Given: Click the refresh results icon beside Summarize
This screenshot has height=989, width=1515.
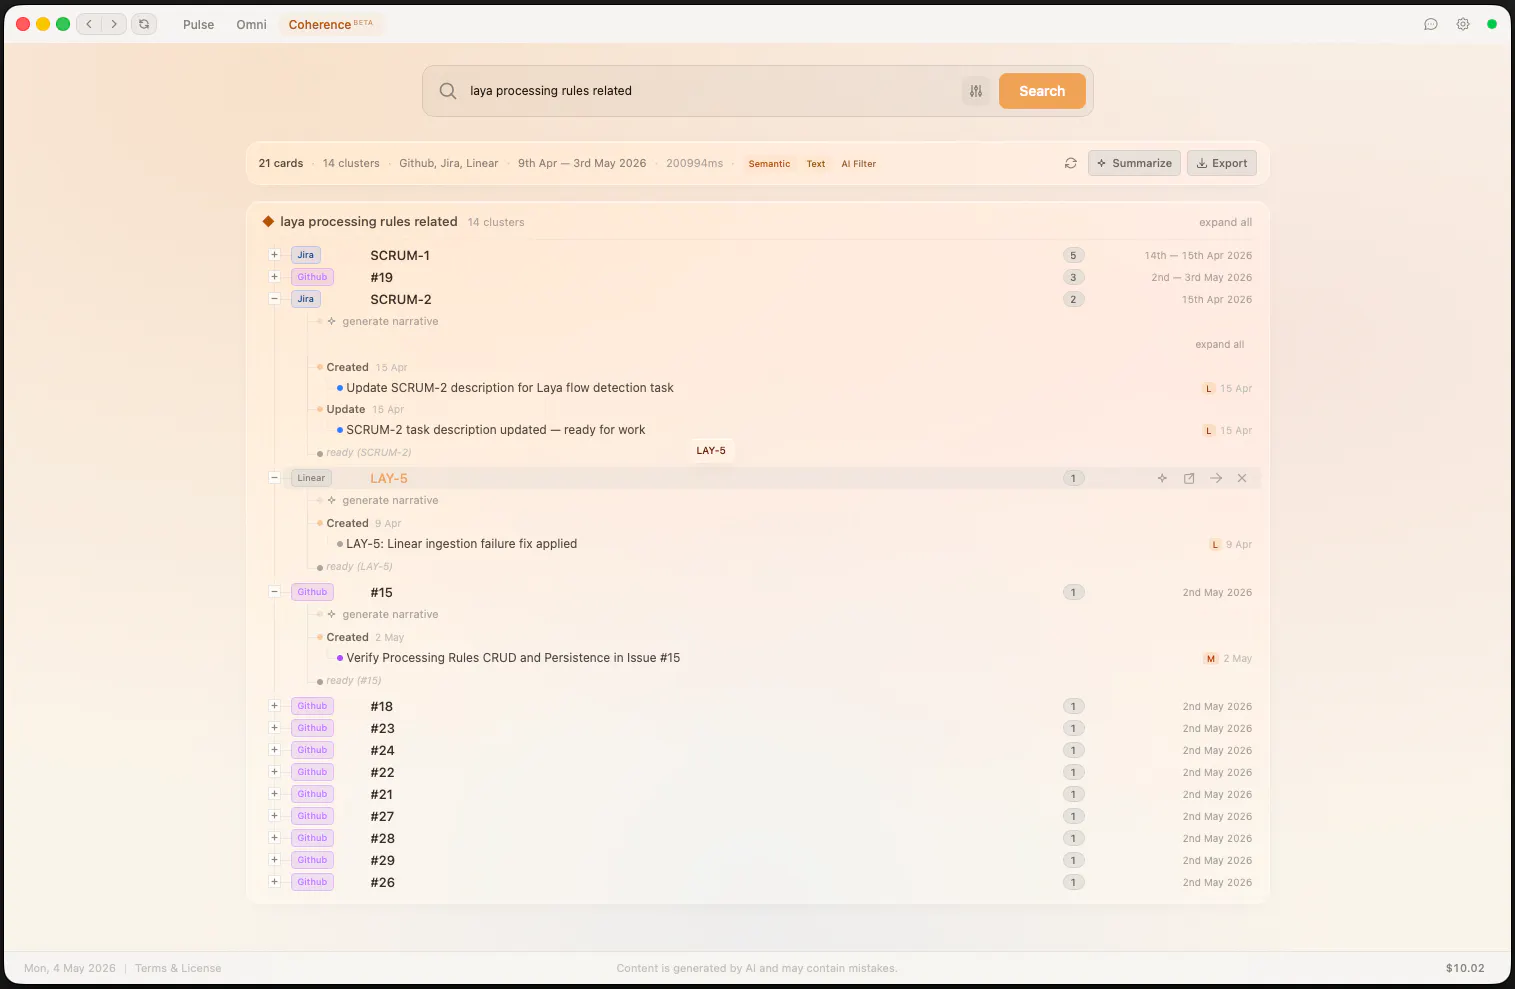Looking at the screenshot, I should (x=1070, y=163).
